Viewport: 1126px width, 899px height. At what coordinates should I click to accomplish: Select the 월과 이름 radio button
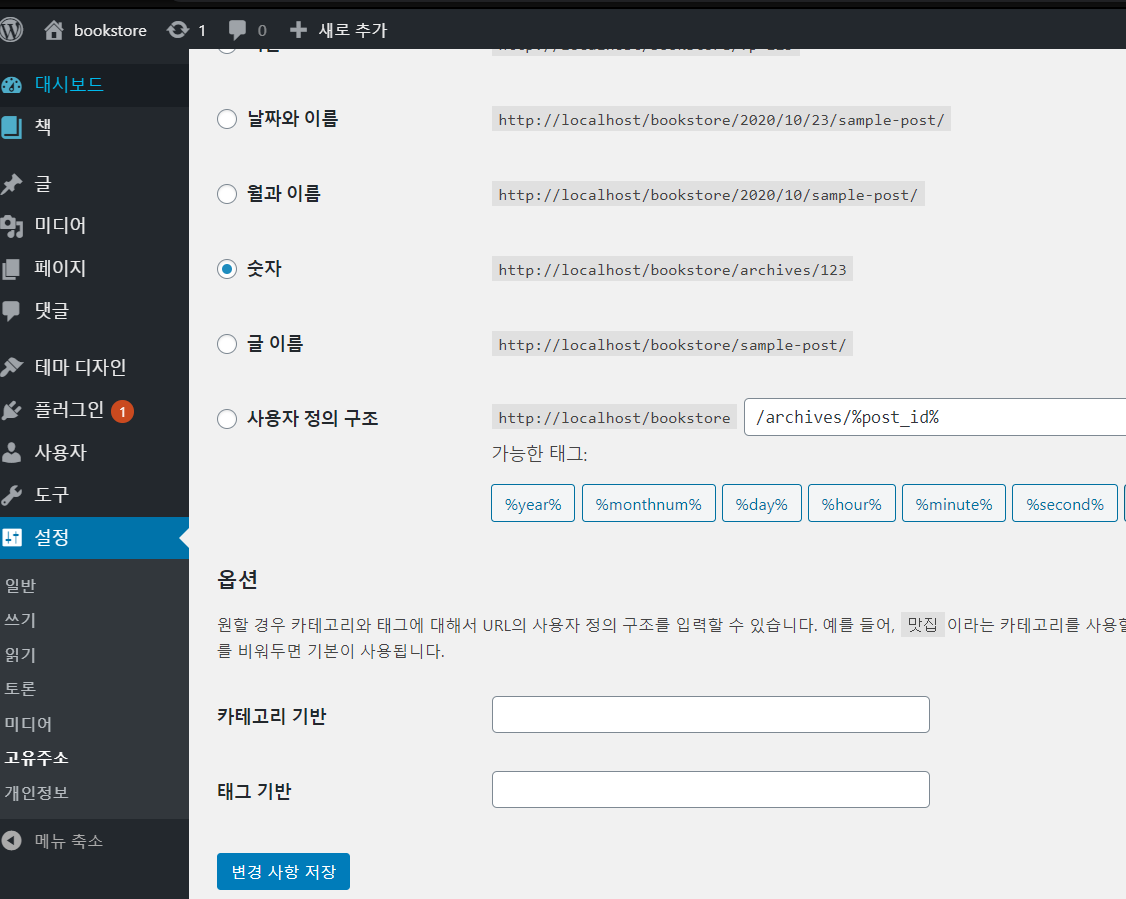pyautogui.click(x=227, y=194)
